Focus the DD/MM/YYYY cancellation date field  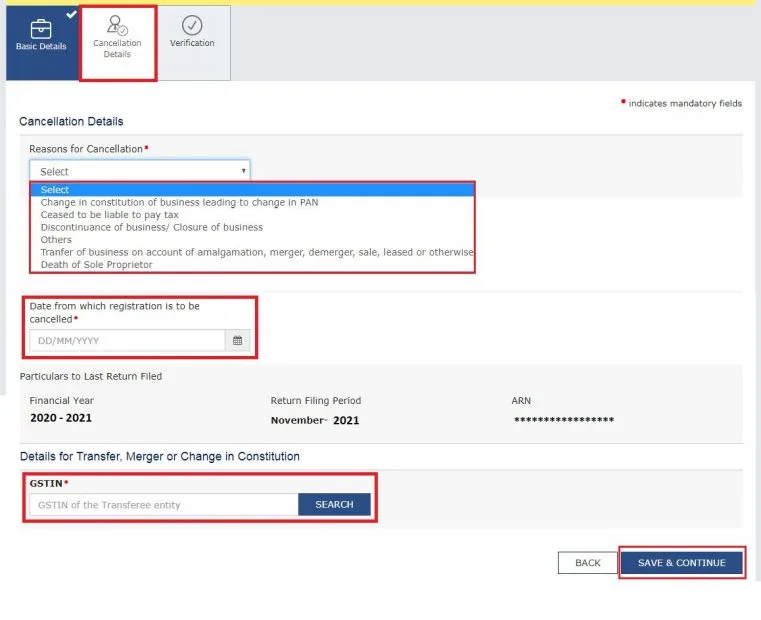tap(127, 340)
